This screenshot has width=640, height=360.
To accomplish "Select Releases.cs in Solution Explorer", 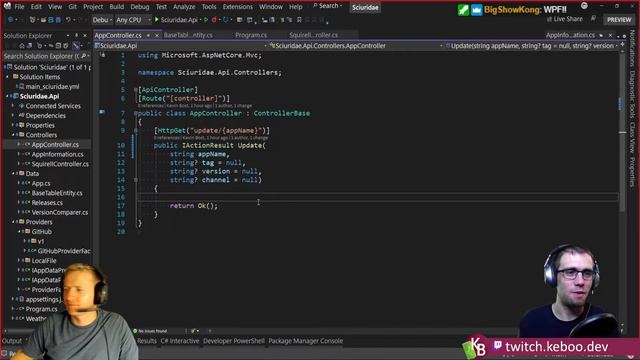I will (47, 203).
